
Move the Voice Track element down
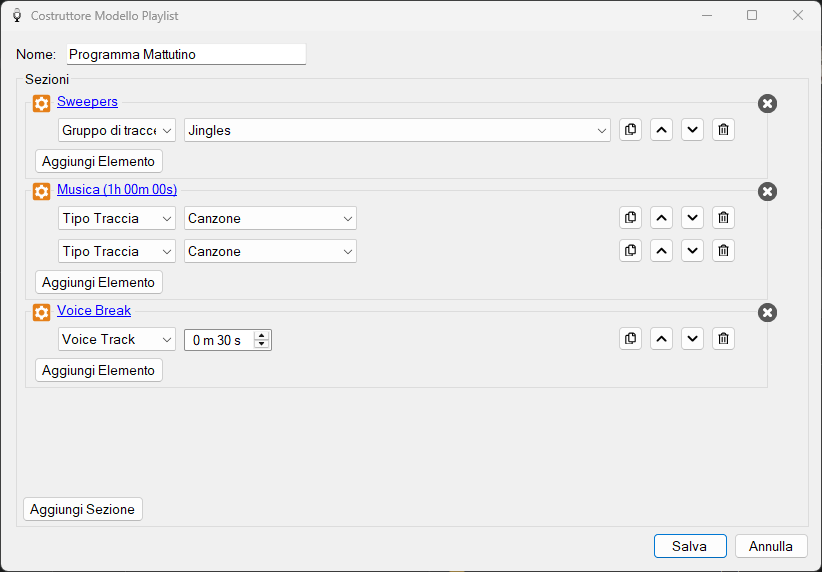tap(692, 339)
